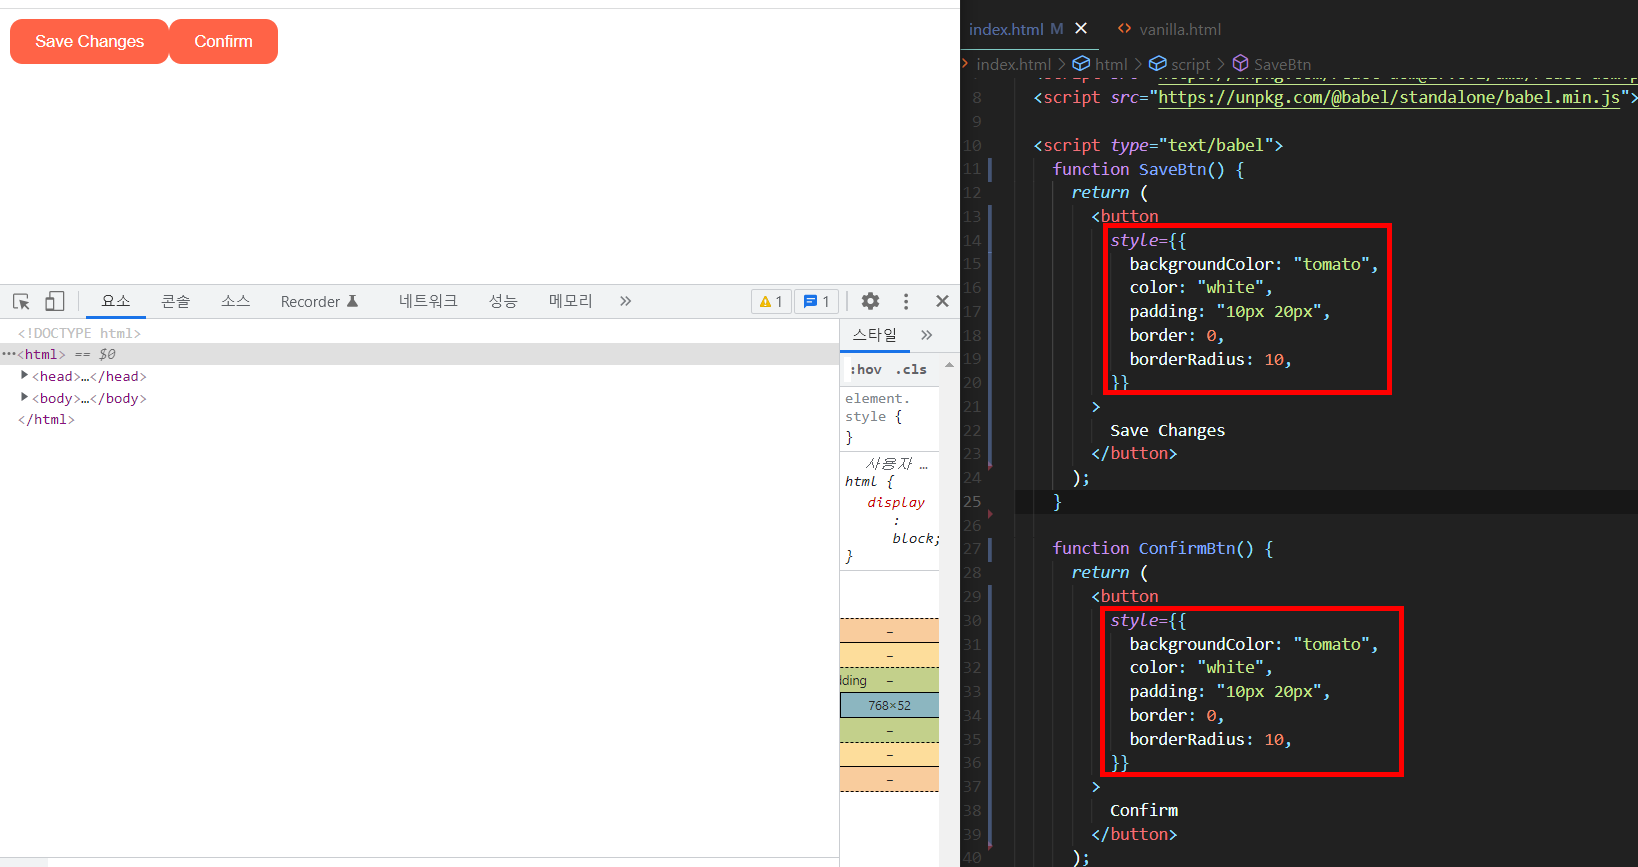The image size is (1638, 867).
Task: Click the message count badge
Action: 817,301
